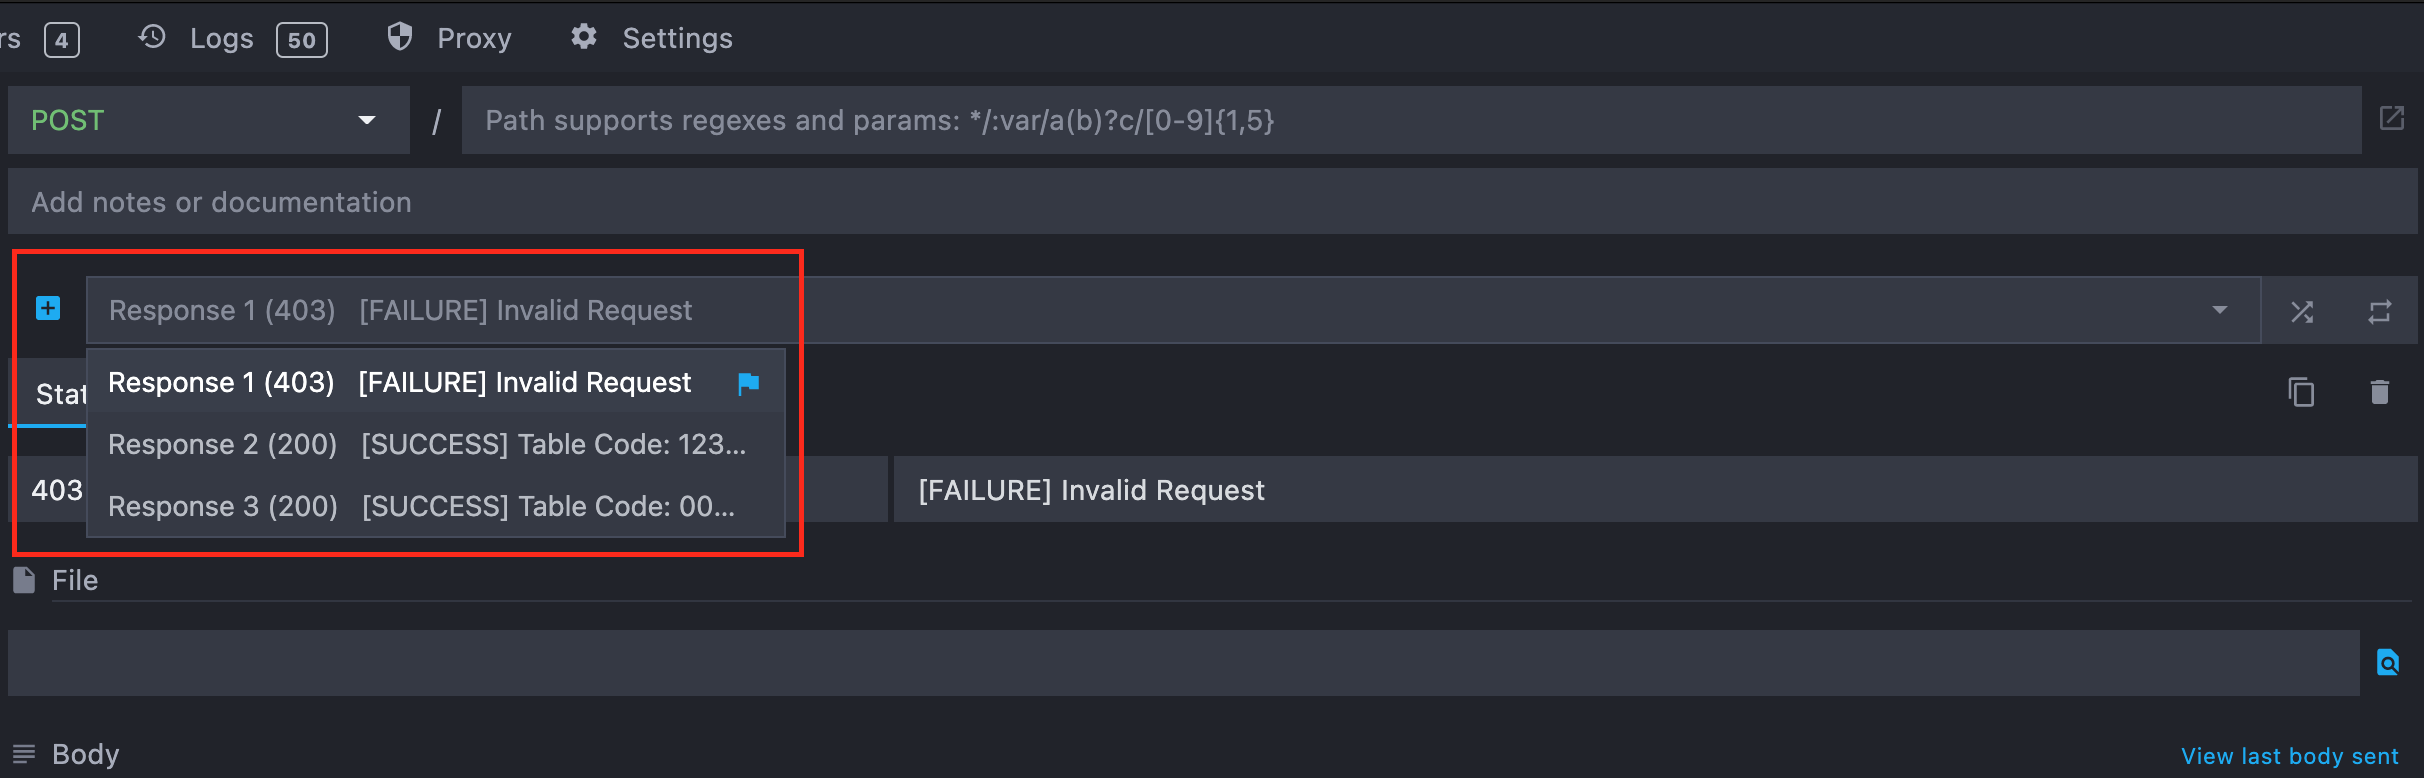Click the View last body sent link
The image size is (2424, 778).
pos(2289,755)
